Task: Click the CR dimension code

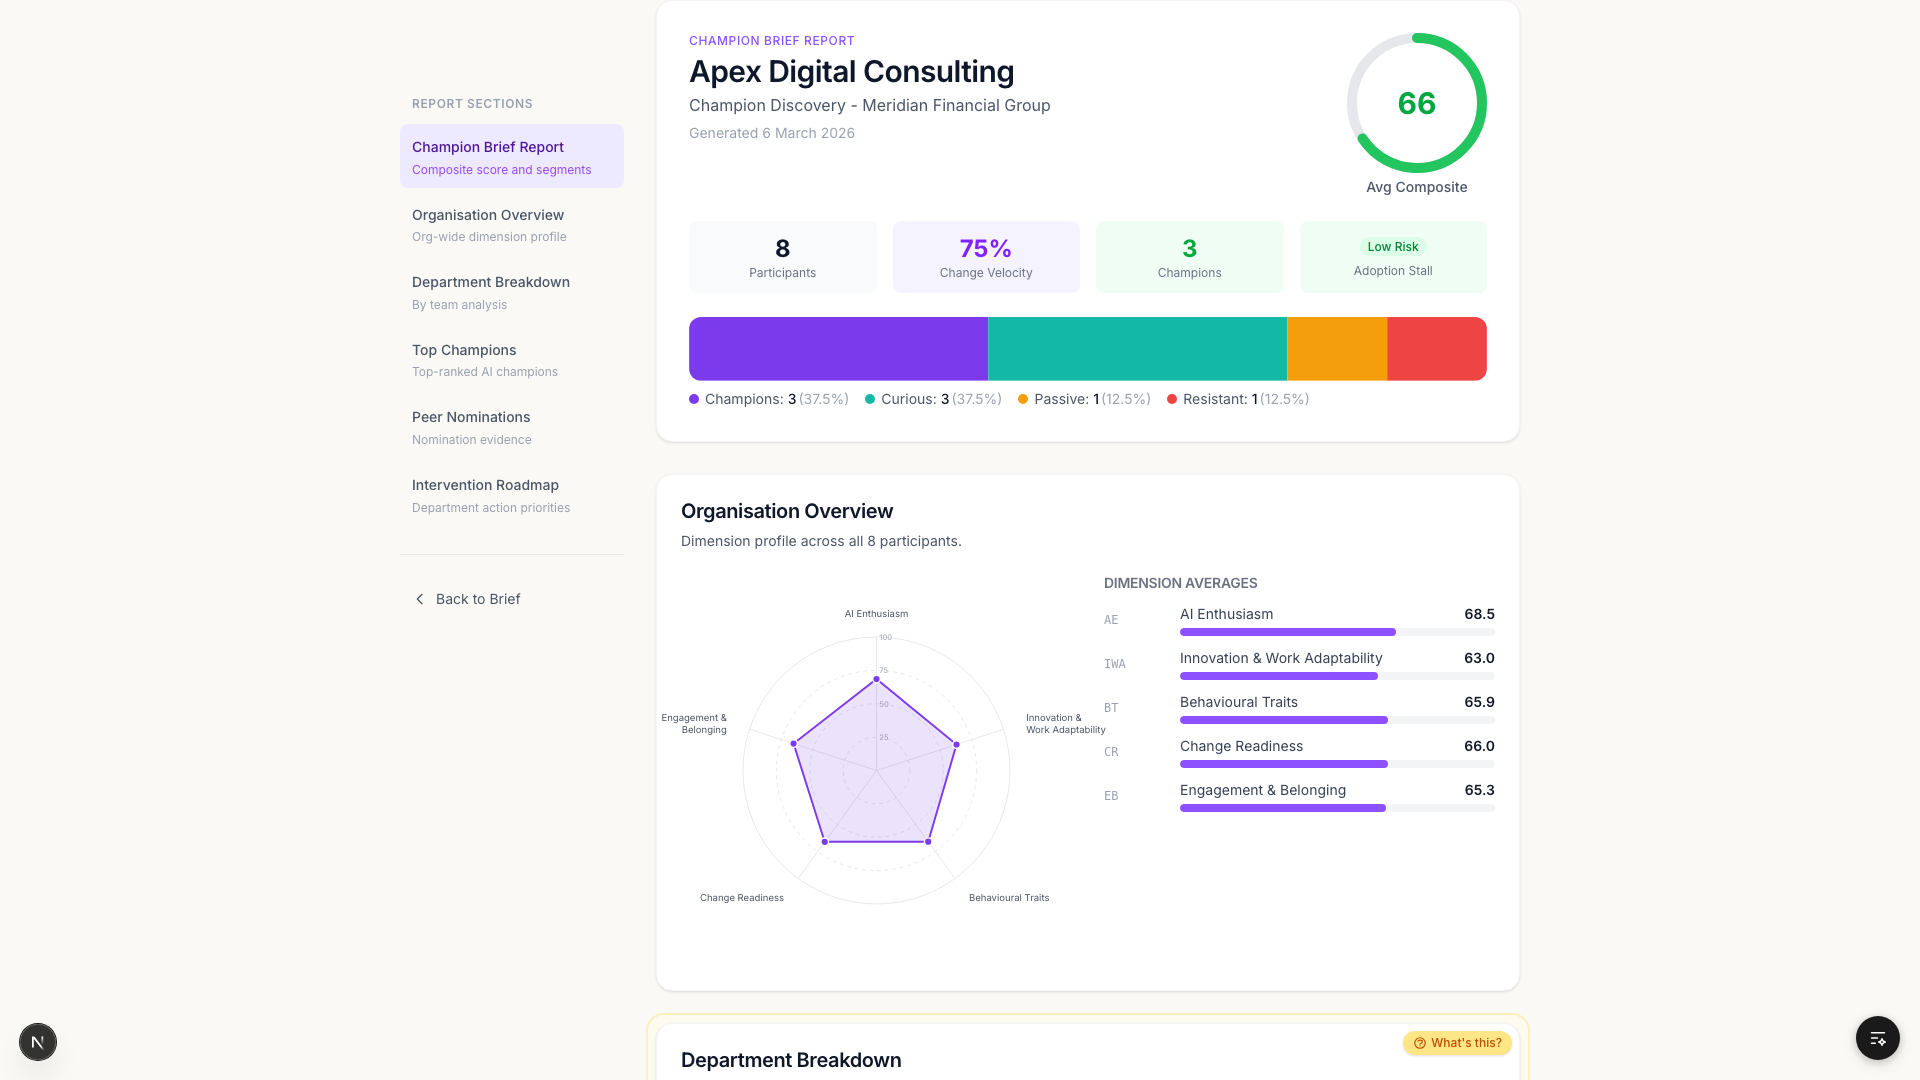Action: point(1111,752)
